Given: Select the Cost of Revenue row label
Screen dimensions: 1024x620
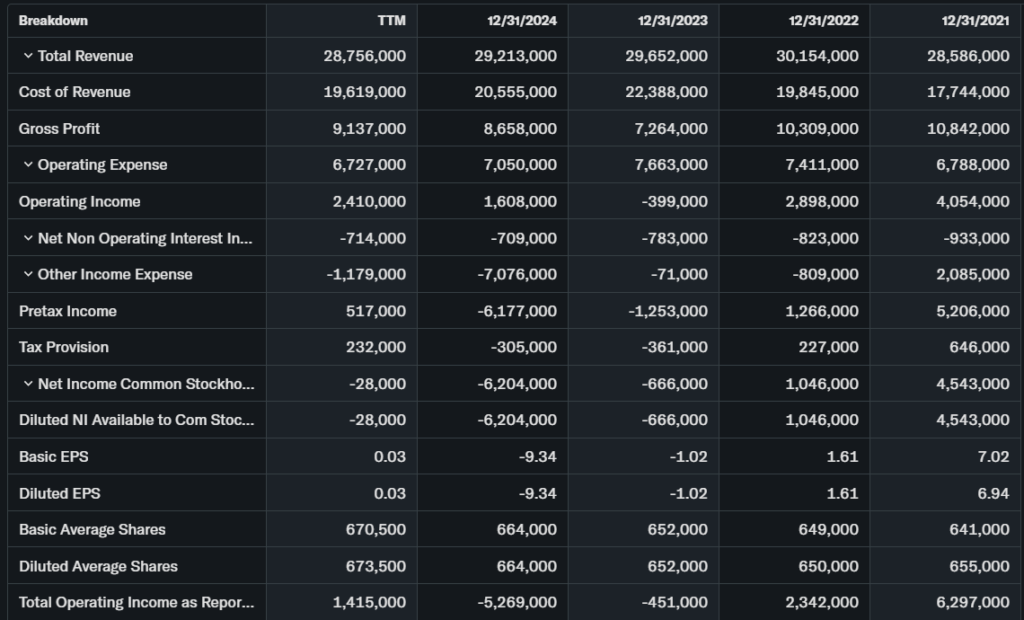Looking at the screenshot, I should coord(74,92).
